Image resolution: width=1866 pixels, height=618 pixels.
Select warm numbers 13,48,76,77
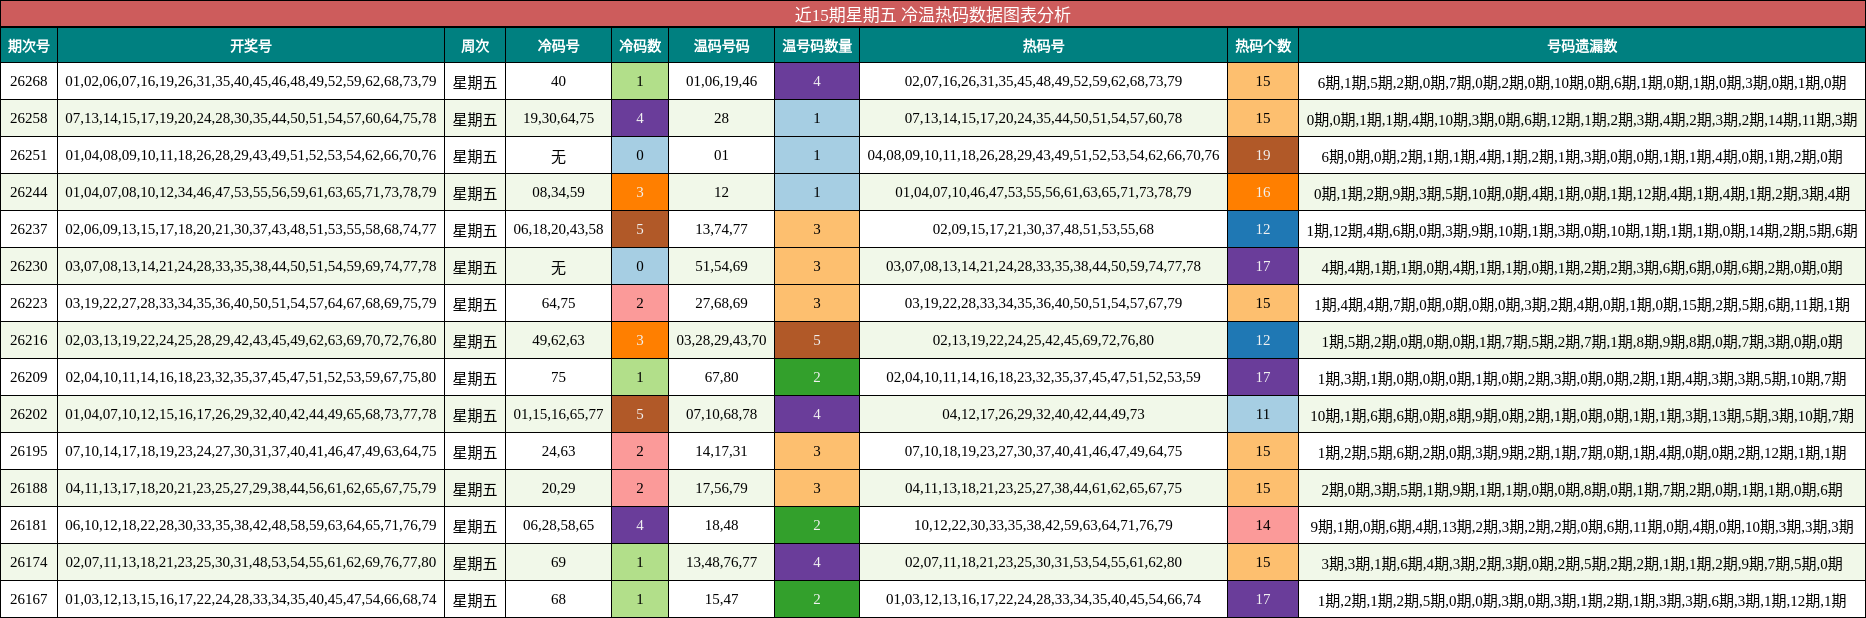pyautogui.click(x=721, y=562)
